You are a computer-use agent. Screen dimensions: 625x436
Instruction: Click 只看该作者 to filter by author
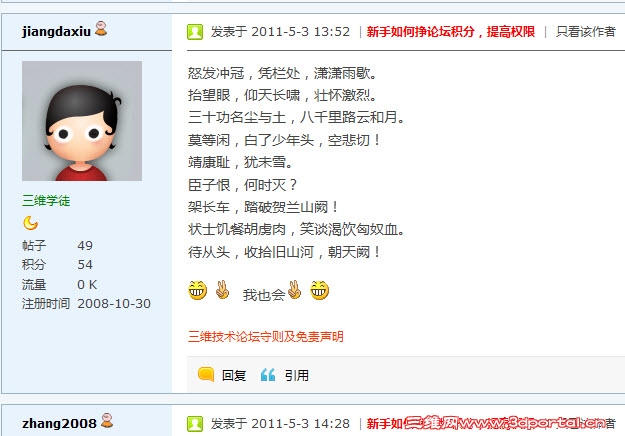[x=586, y=31]
